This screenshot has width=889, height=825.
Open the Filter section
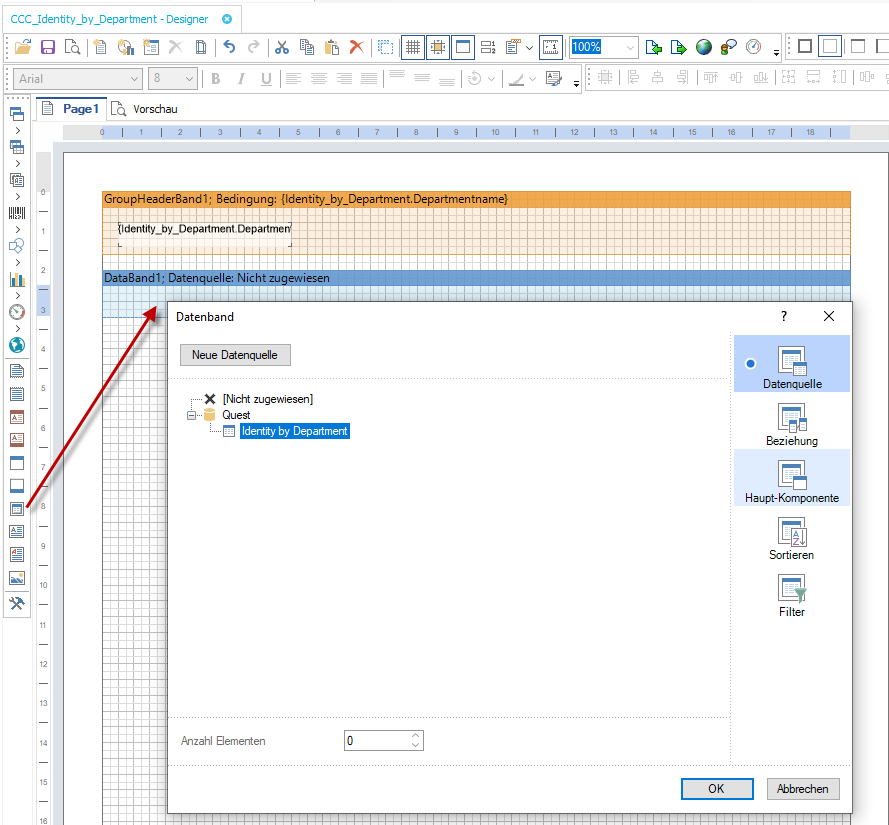click(x=792, y=596)
